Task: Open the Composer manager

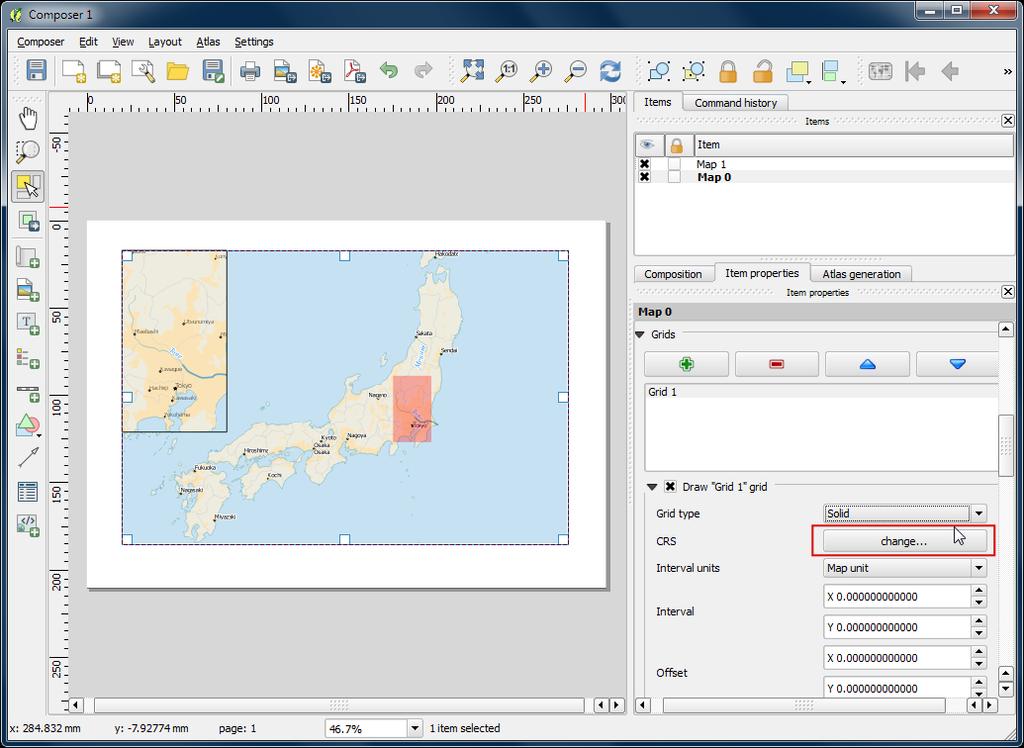Action: click(x=143, y=71)
